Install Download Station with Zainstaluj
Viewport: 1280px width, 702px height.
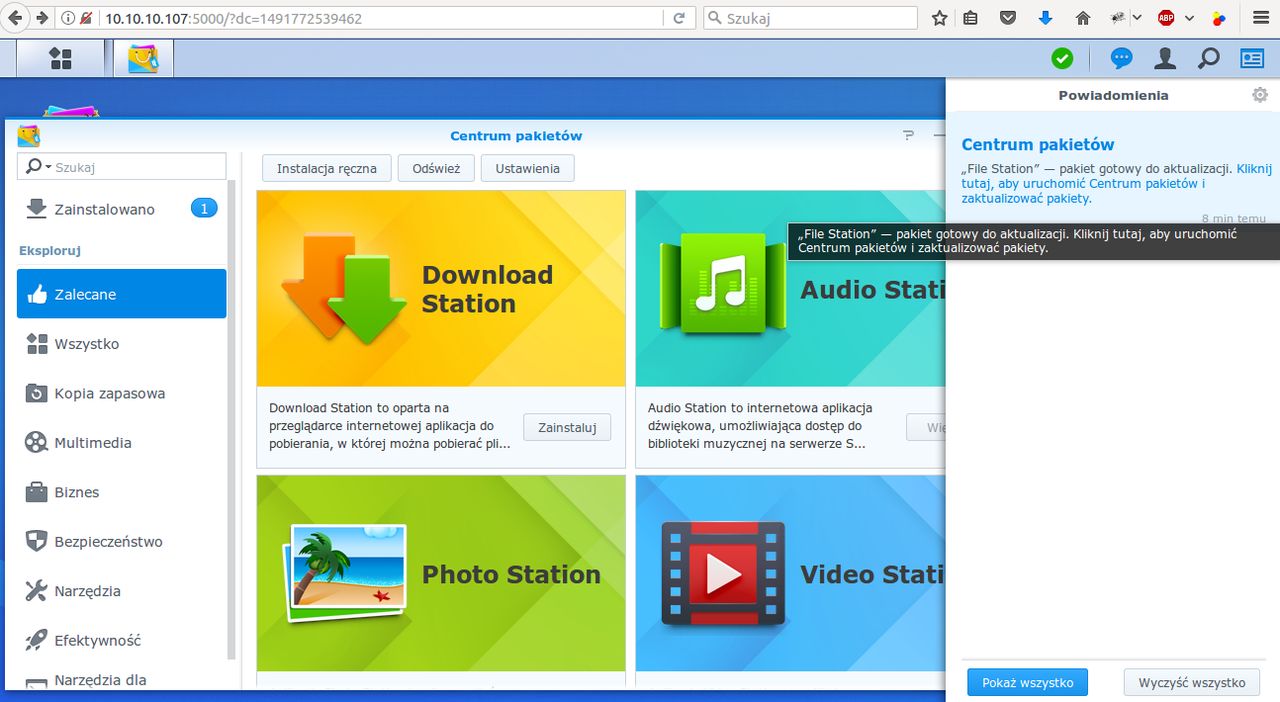click(x=567, y=427)
